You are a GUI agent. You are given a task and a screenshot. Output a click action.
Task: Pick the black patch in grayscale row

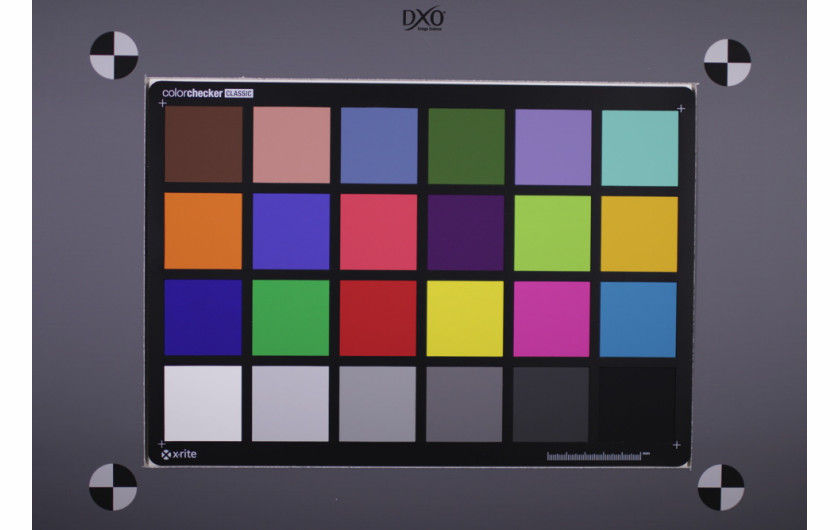tap(637, 405)
